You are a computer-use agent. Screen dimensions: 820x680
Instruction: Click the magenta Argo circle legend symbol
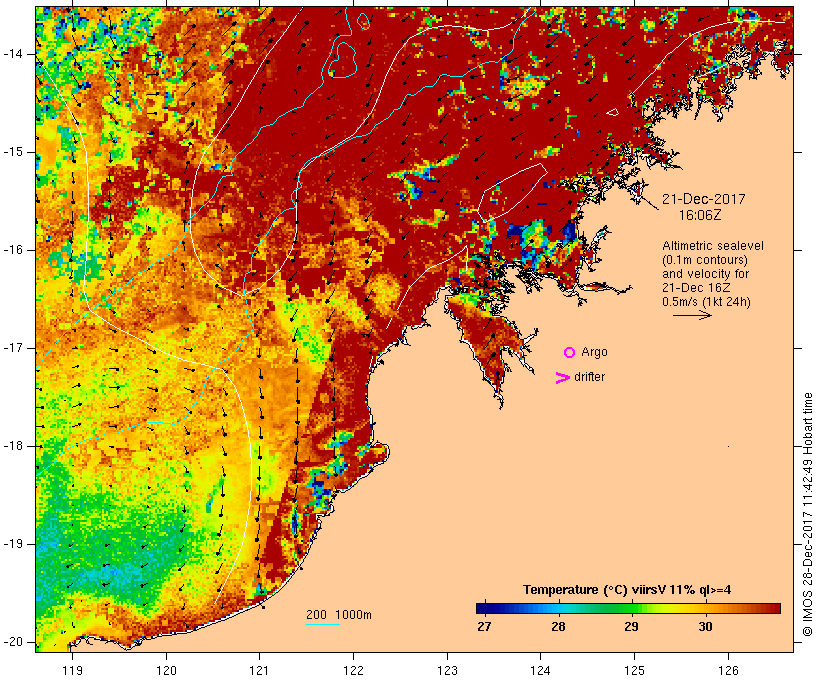[570, 353]
